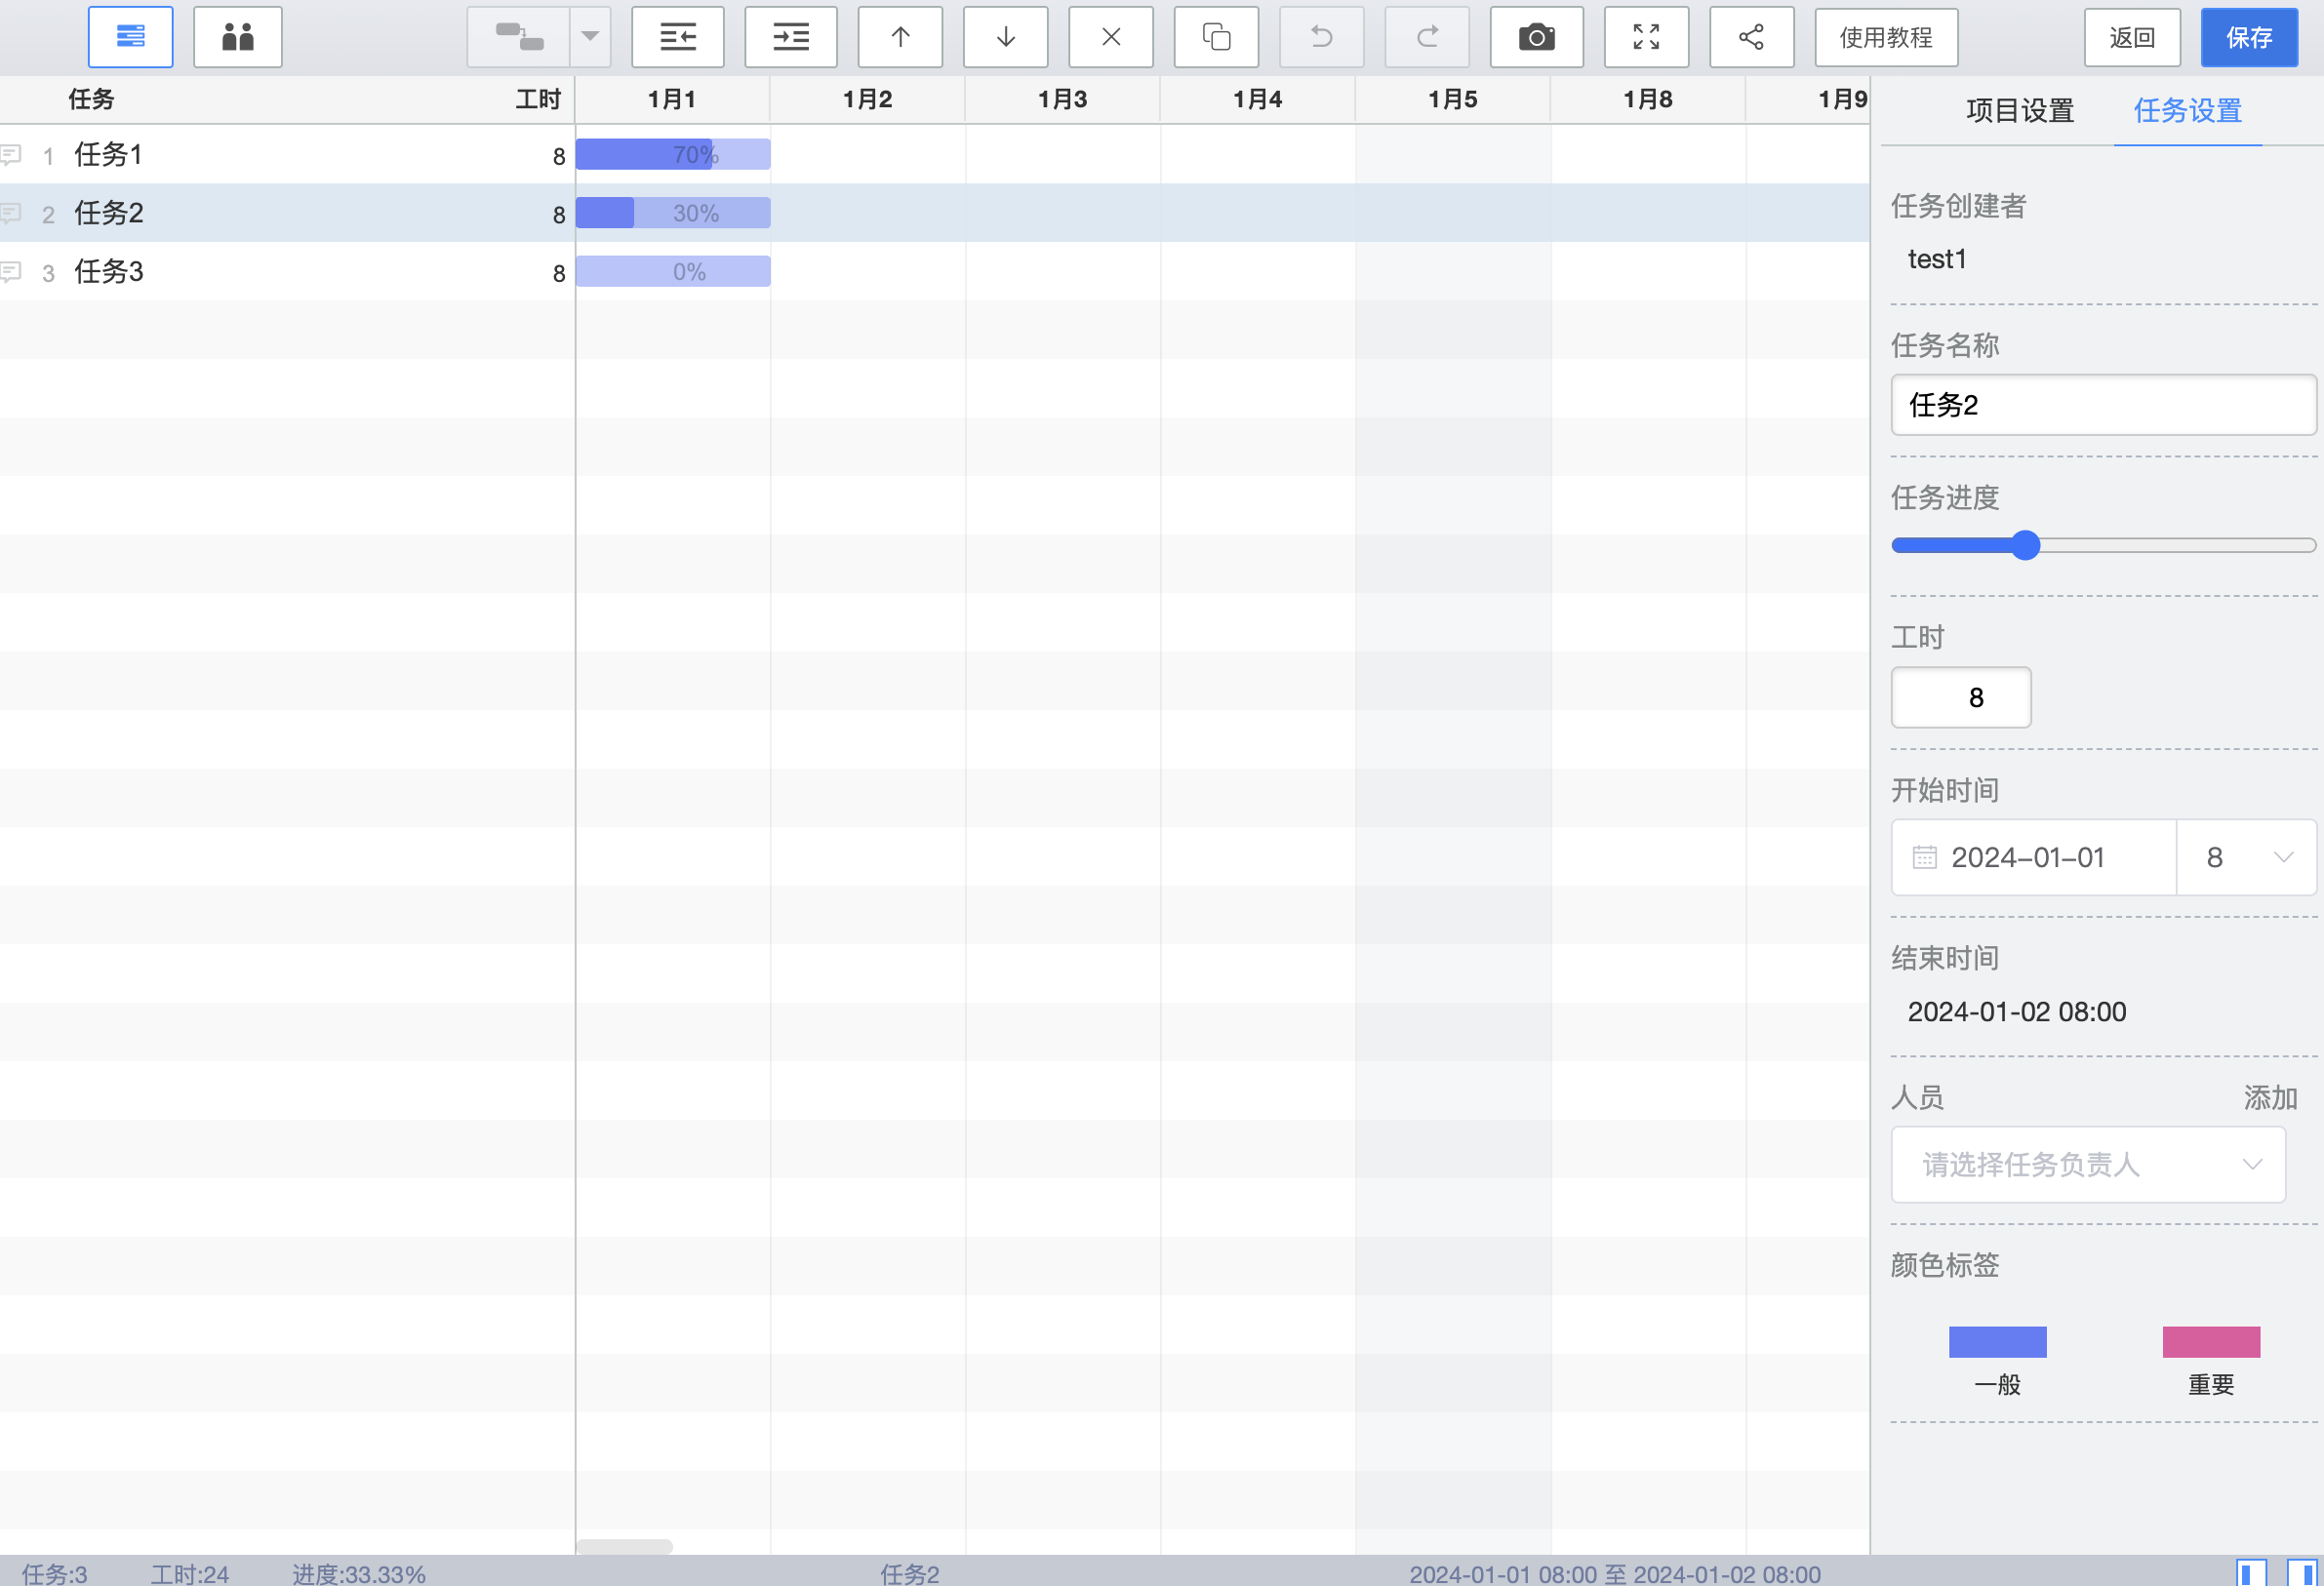This screenshot has height=1586, width=2324.
Task: Click 进度:33.33% in the status bar
Action: coord(359,1574)
